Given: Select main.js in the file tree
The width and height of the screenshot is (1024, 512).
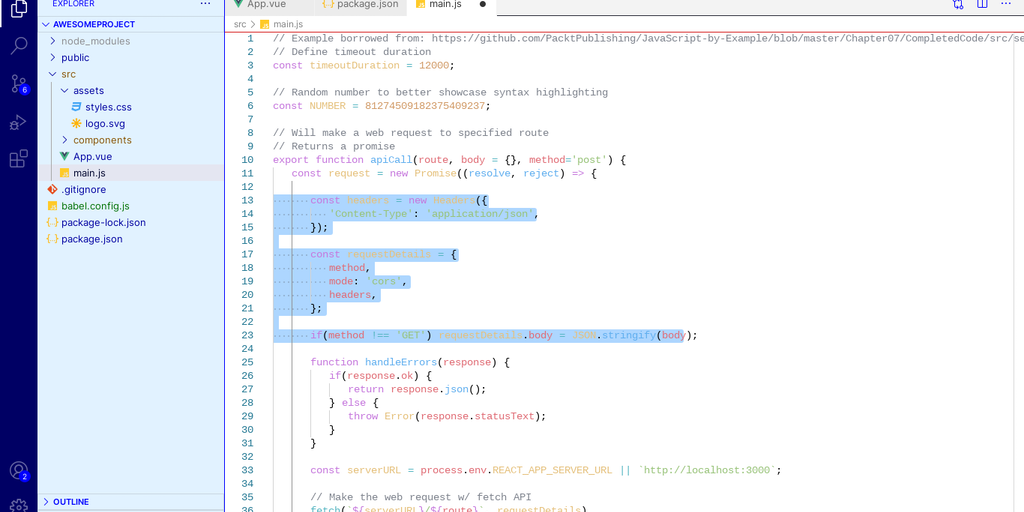Looking at the screenshot, I should coord(89,173).
